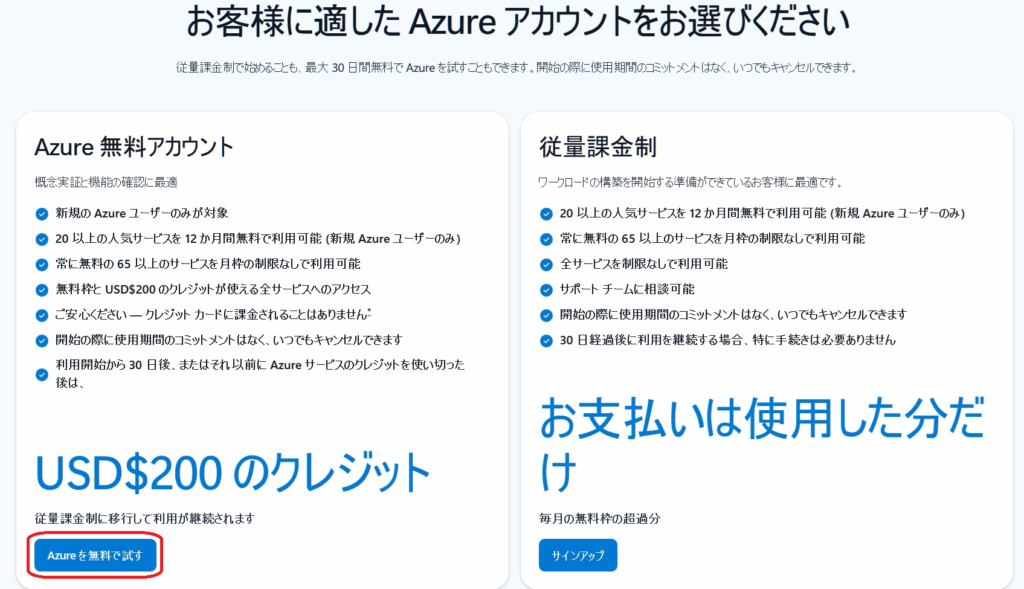Click checkmark beside '常に無料の 65 以上' in the 従量課金制 card

pyautogui.click(x=546, y=239)
